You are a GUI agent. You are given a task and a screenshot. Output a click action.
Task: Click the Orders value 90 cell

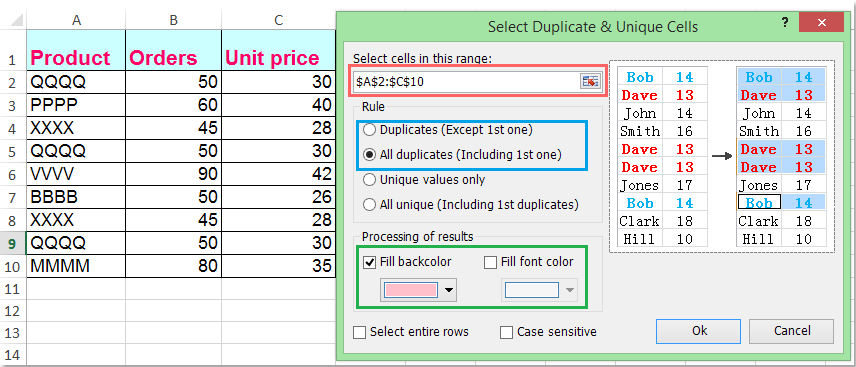(x=174, y=174)
